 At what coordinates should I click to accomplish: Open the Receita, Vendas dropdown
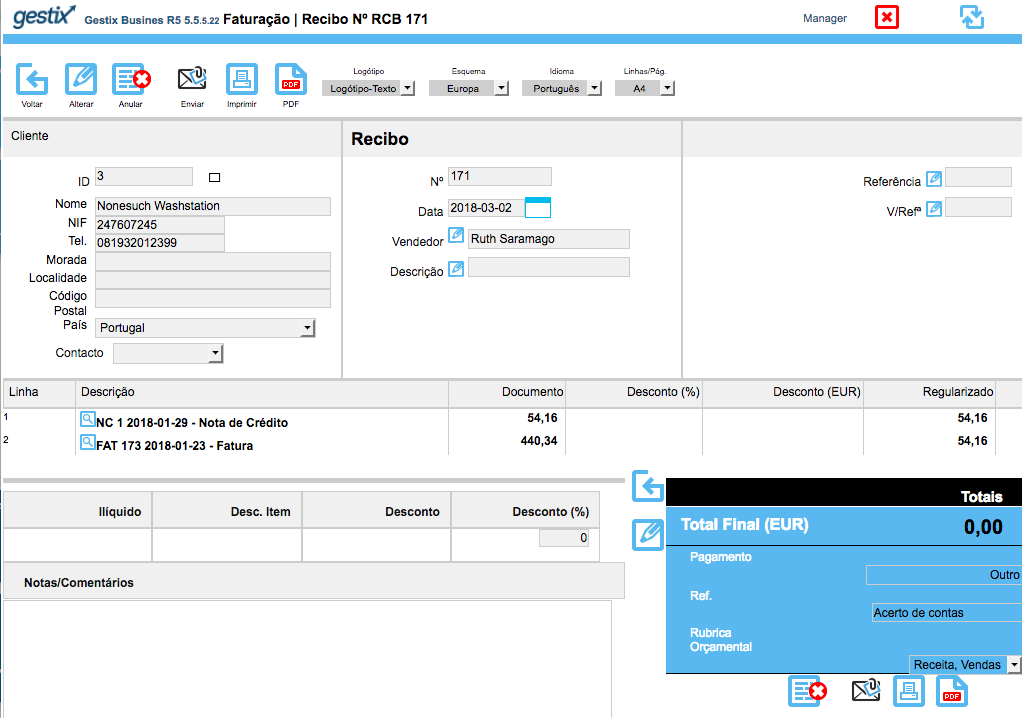[965, 665]
